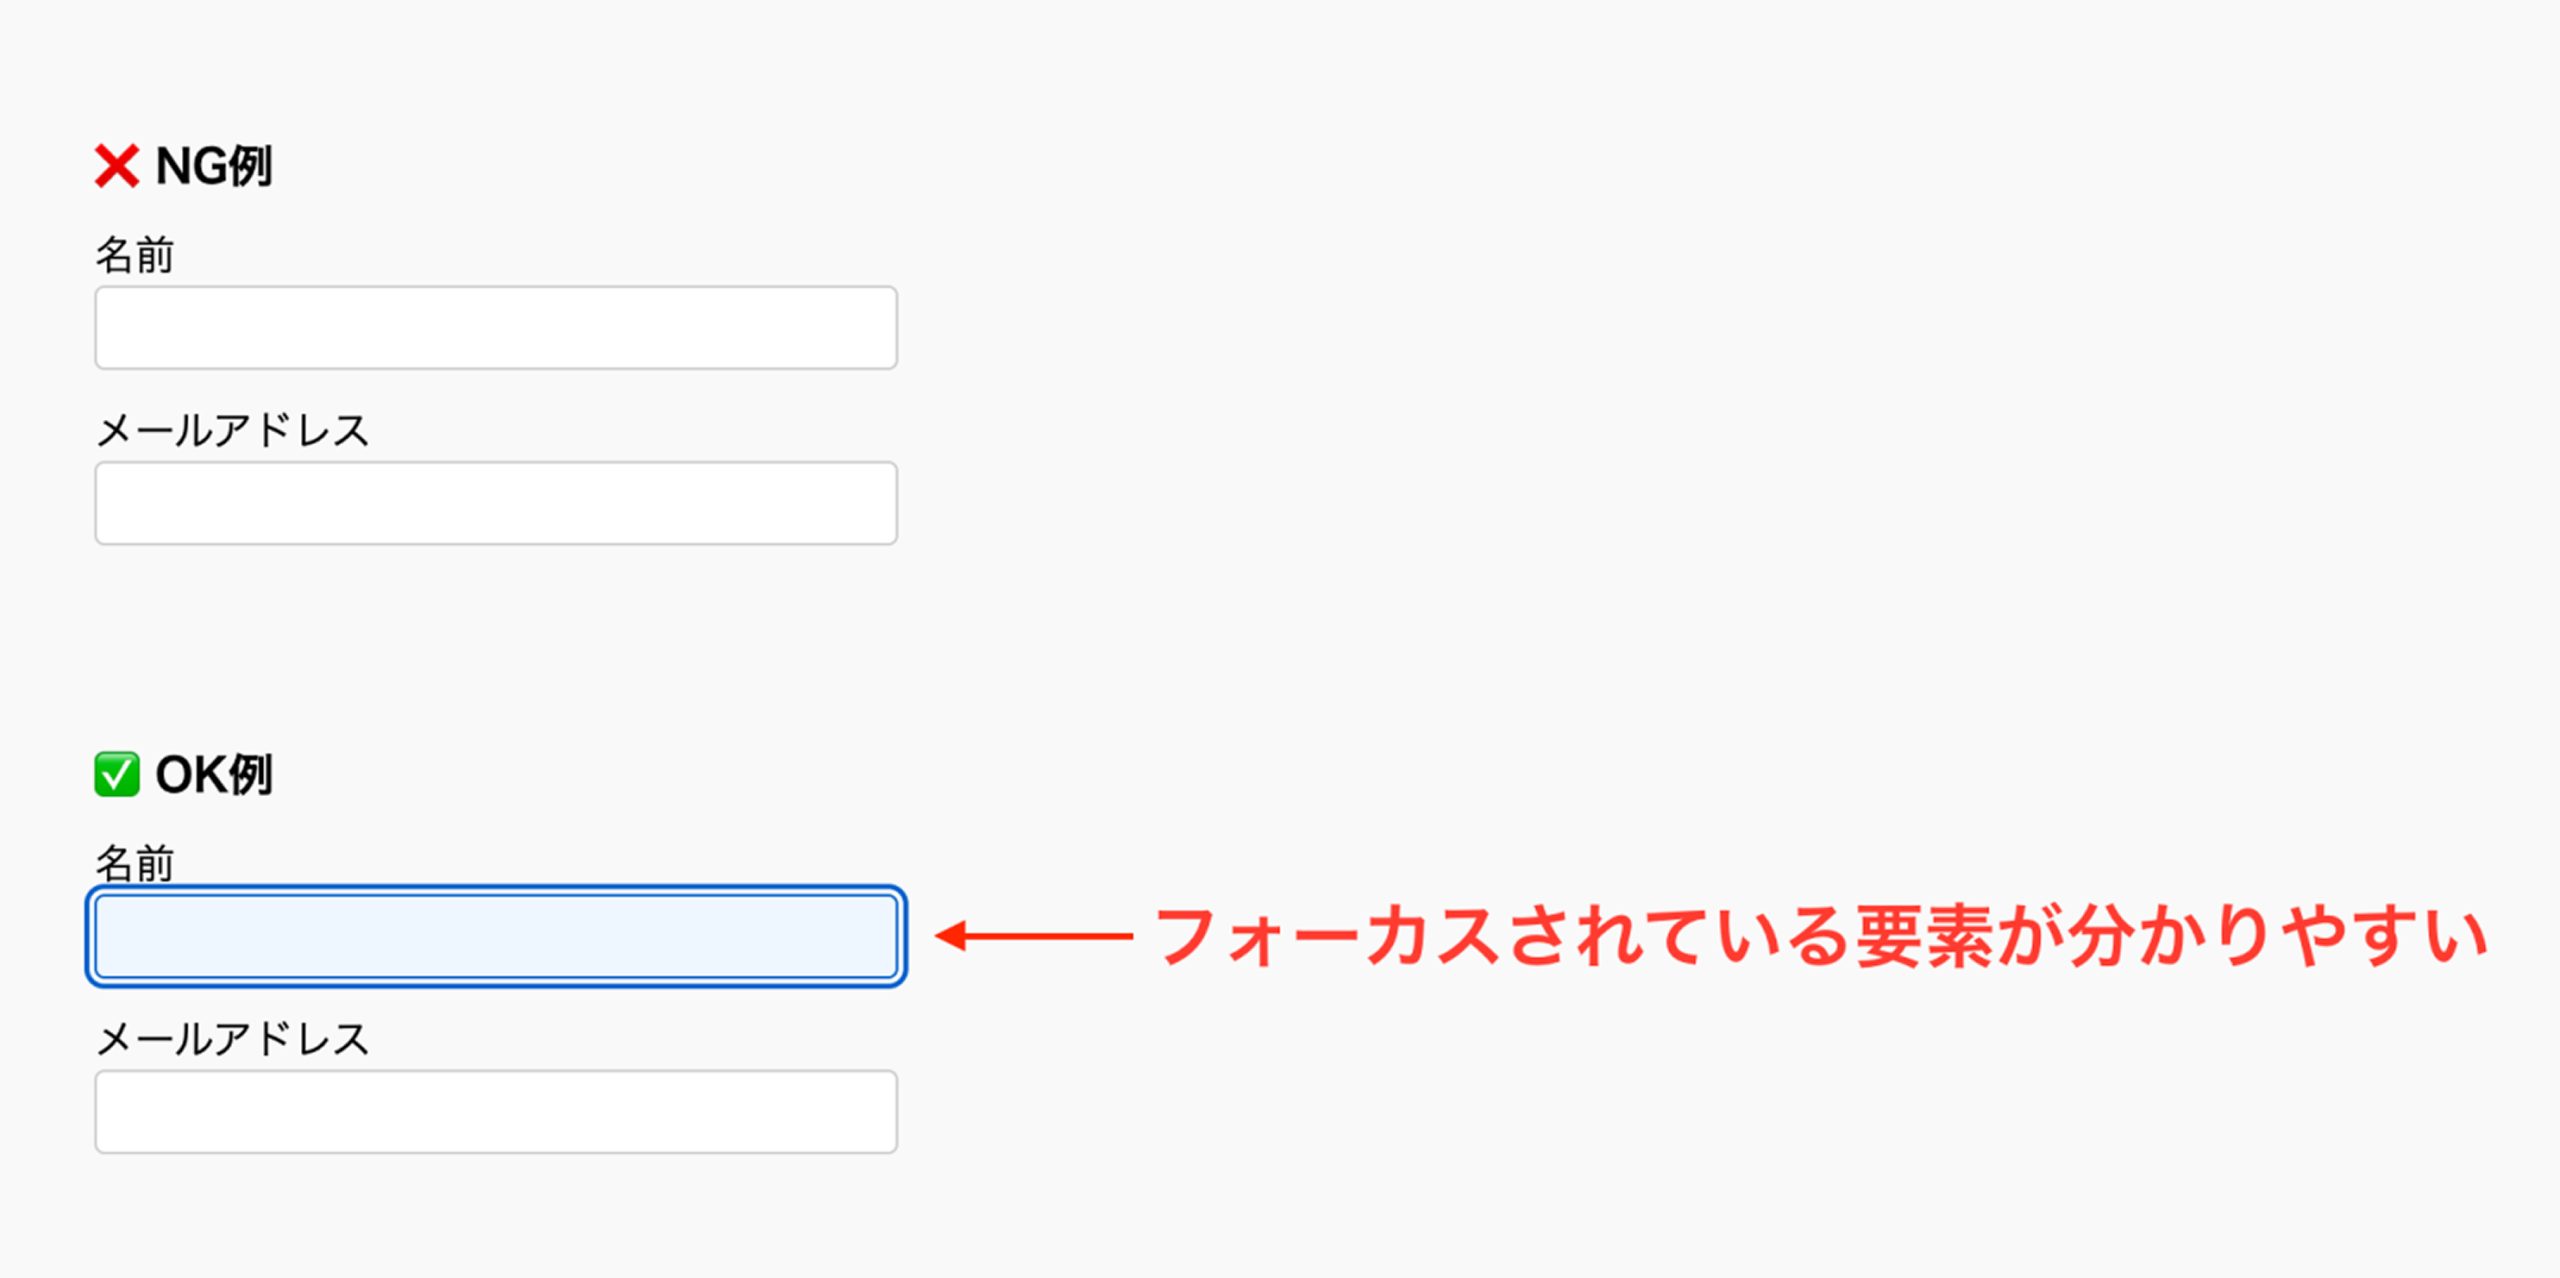
Task: Click the OK例 heading text
Action: coord(213,774)
